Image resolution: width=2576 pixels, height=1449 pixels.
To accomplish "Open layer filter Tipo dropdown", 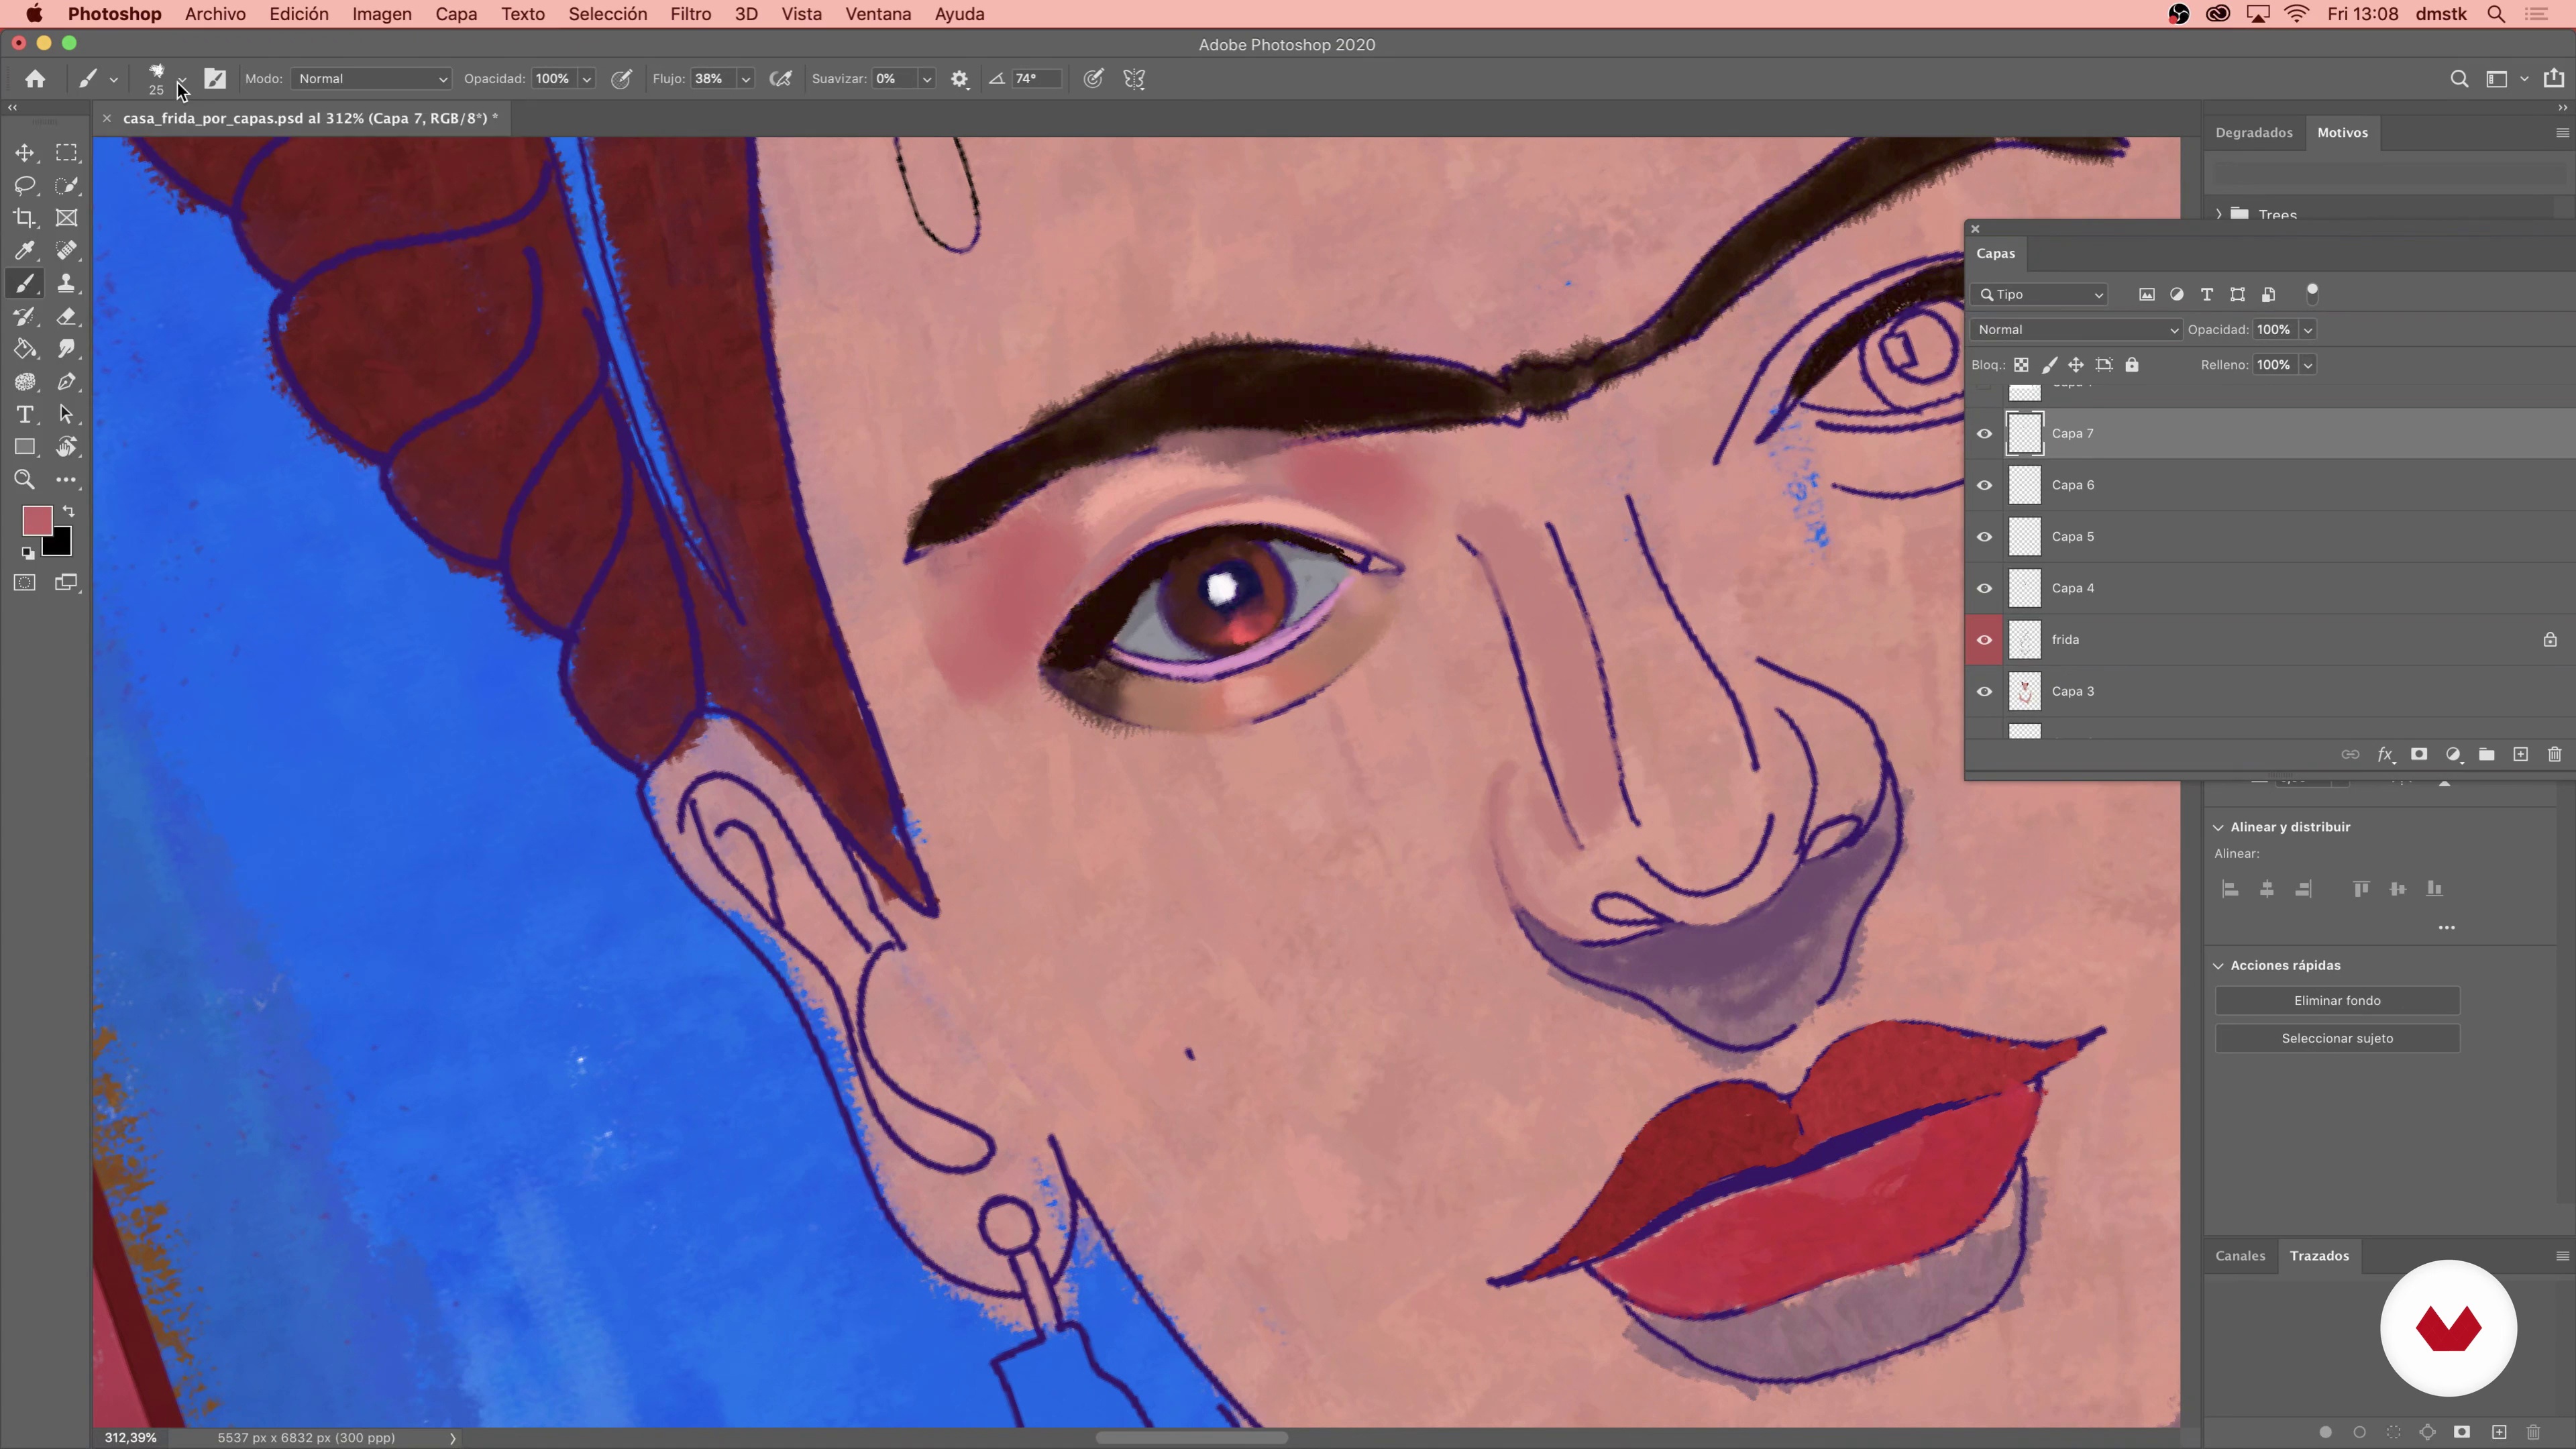I will click(x=2041, y=295).
